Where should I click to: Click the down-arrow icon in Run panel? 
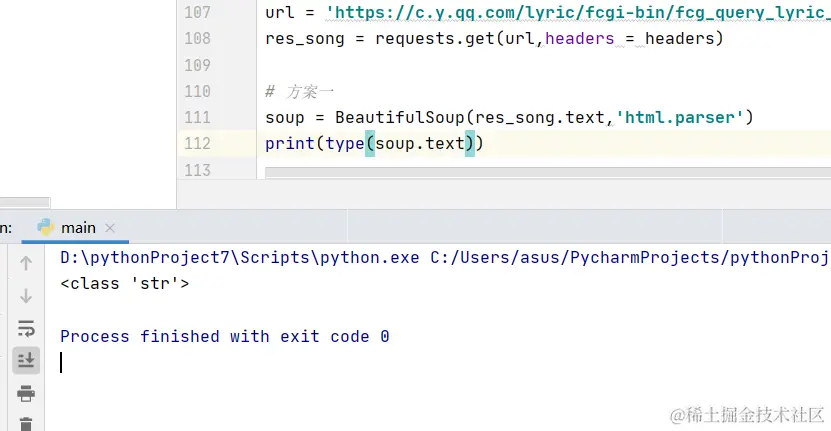pos(26,296)
